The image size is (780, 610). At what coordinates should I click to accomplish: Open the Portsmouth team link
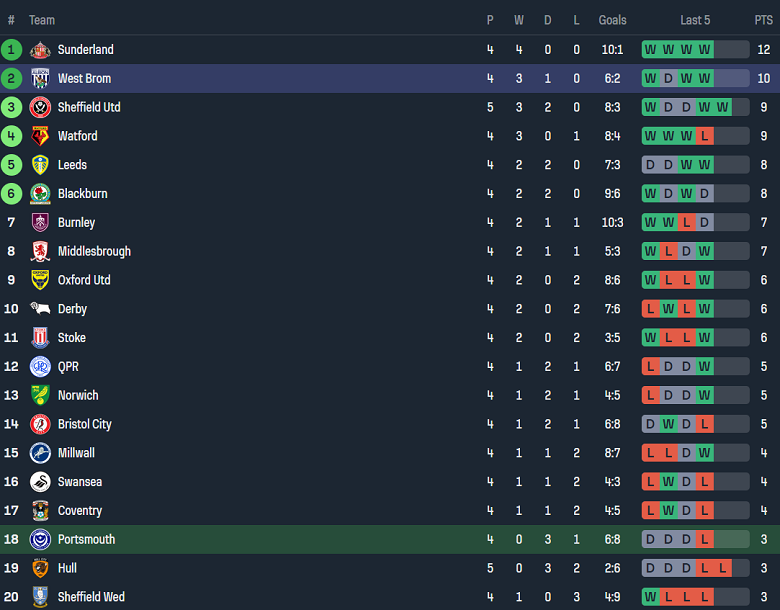(86, 540)
